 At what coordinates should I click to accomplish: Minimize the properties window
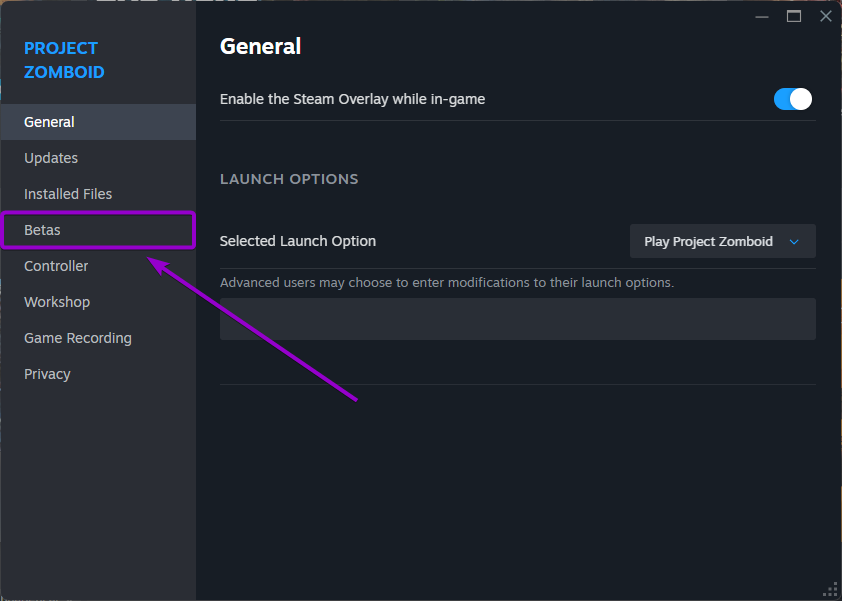point(761,17)
